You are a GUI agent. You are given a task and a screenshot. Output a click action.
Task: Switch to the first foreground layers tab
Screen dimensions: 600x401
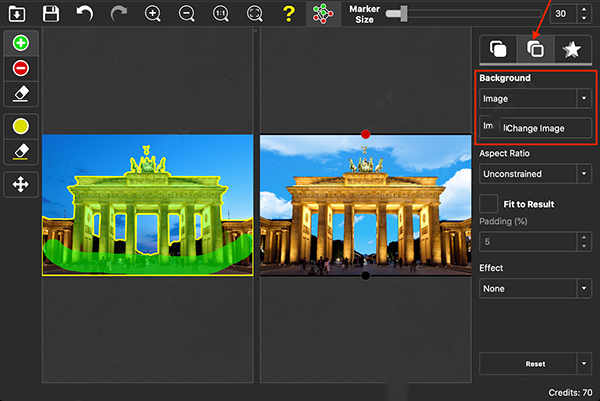498,49
